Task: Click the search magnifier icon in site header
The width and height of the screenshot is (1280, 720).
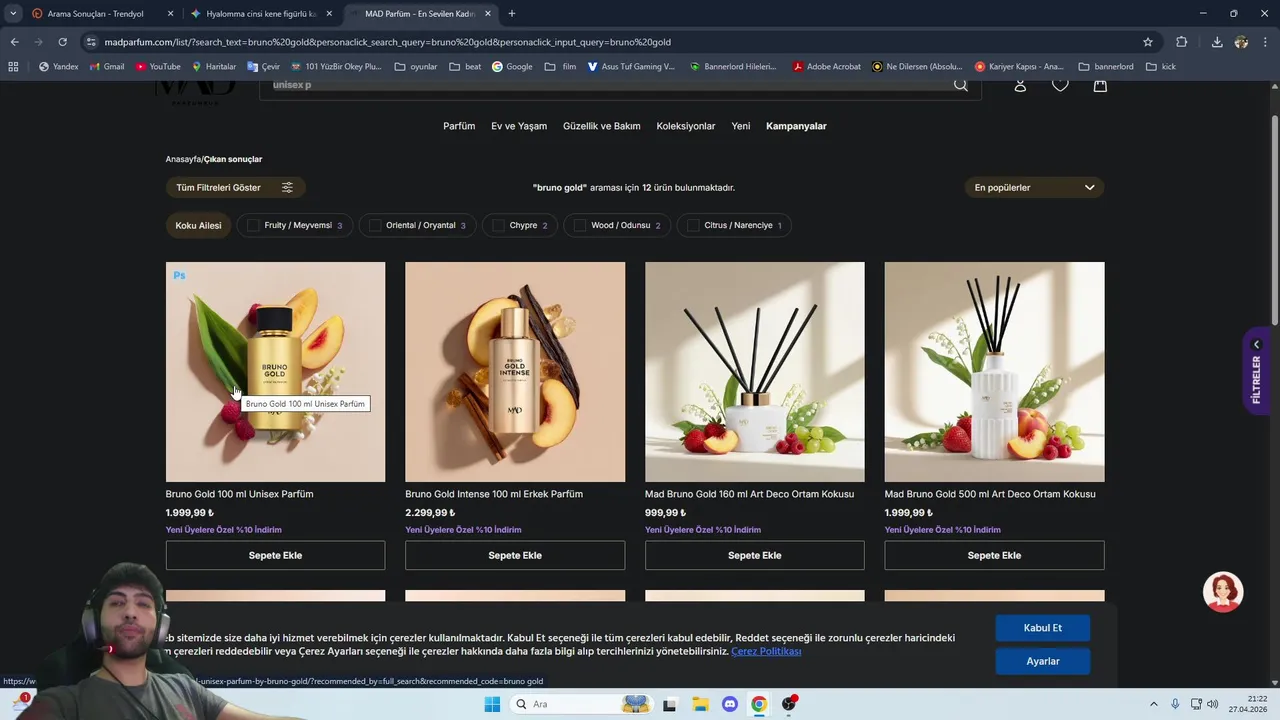Action: click(x=960, y=85)
